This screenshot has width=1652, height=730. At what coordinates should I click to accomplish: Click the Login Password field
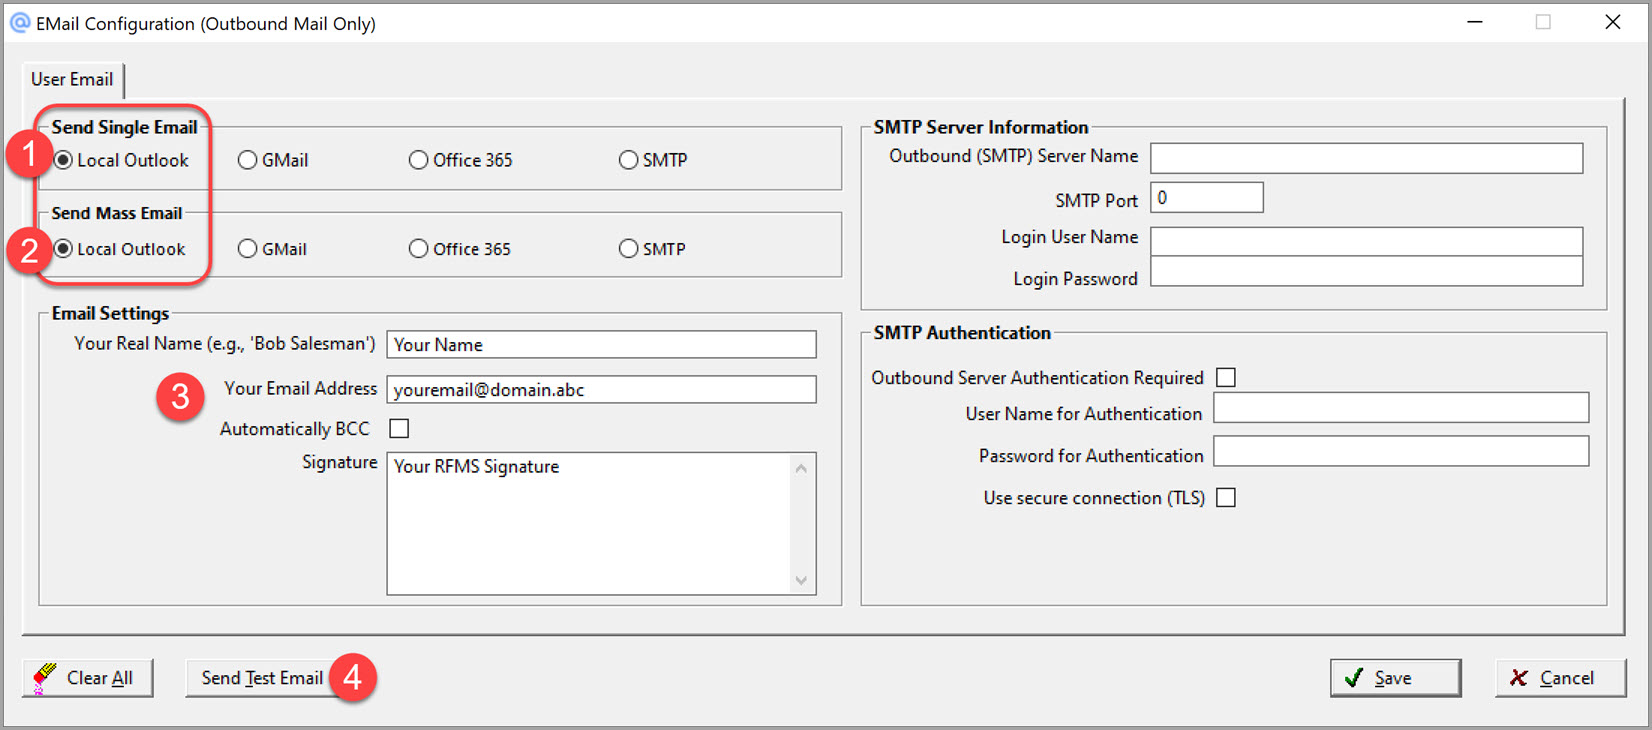pyautogui.click(x=1366, y=273)
